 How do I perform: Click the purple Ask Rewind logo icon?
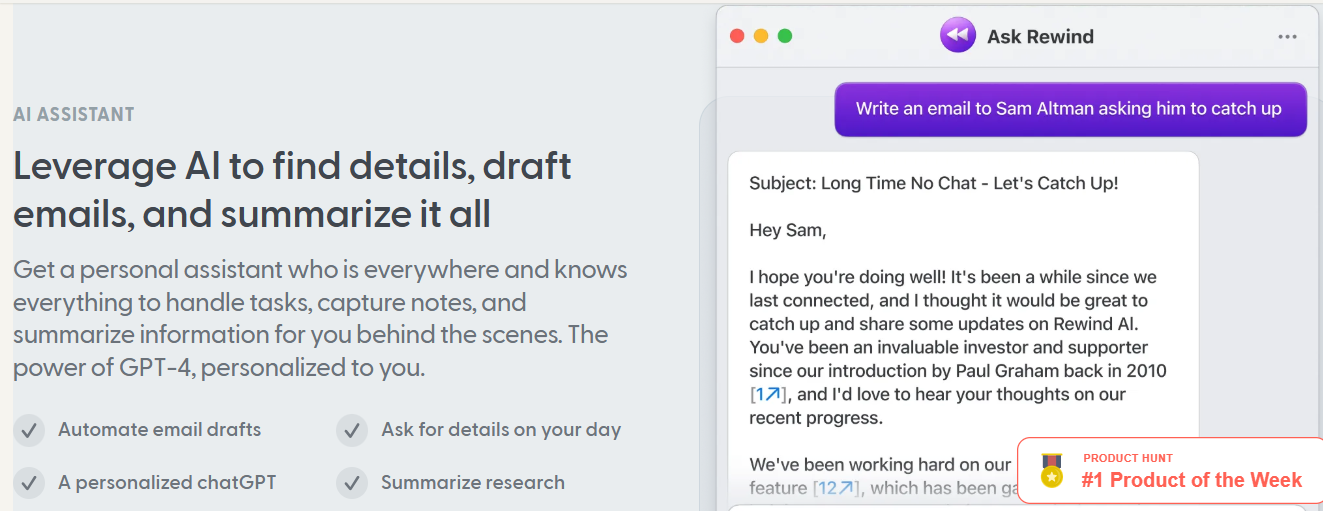click(957, 36)
